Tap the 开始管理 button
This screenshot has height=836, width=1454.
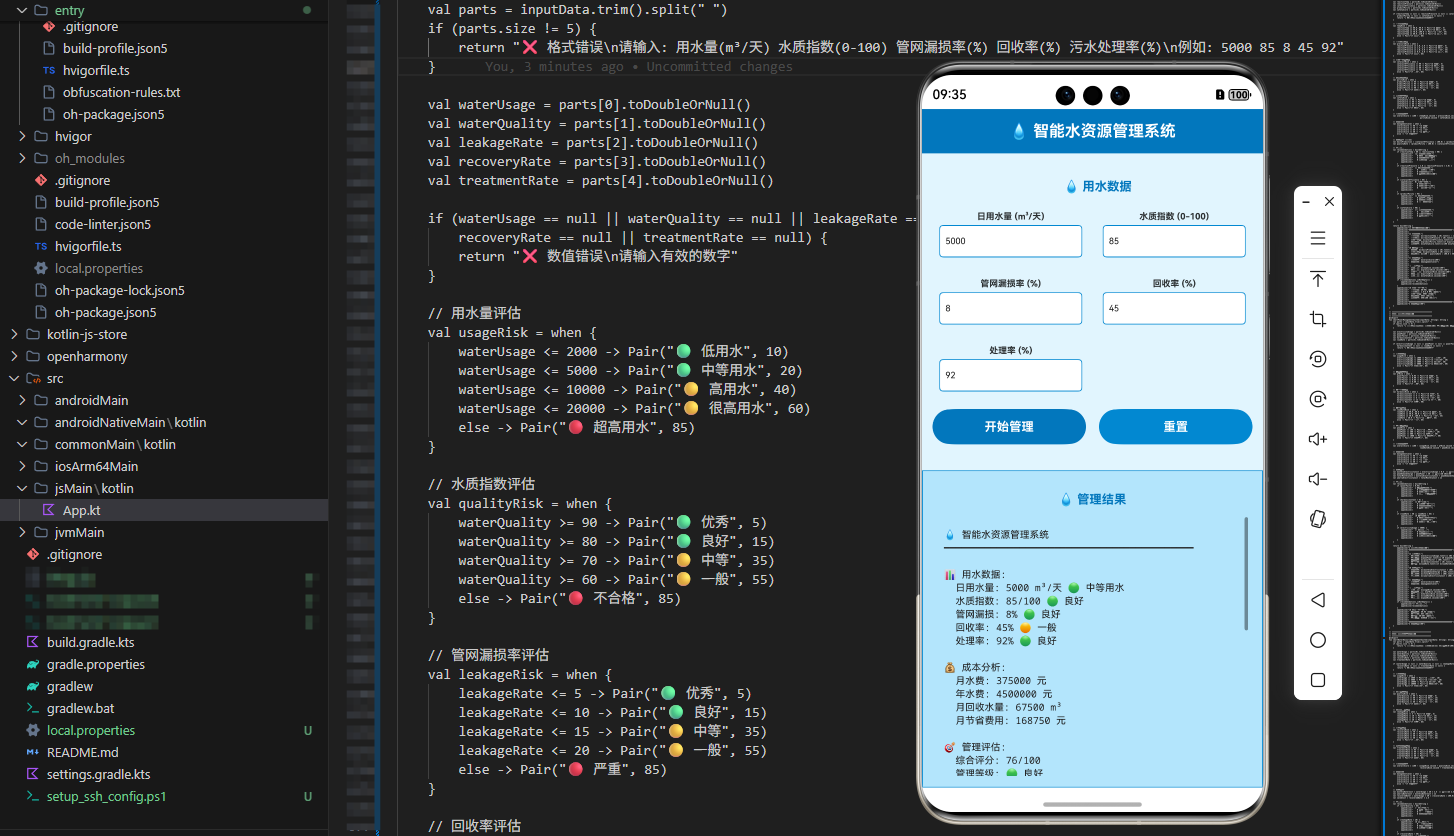click(x=1009, y=426)
